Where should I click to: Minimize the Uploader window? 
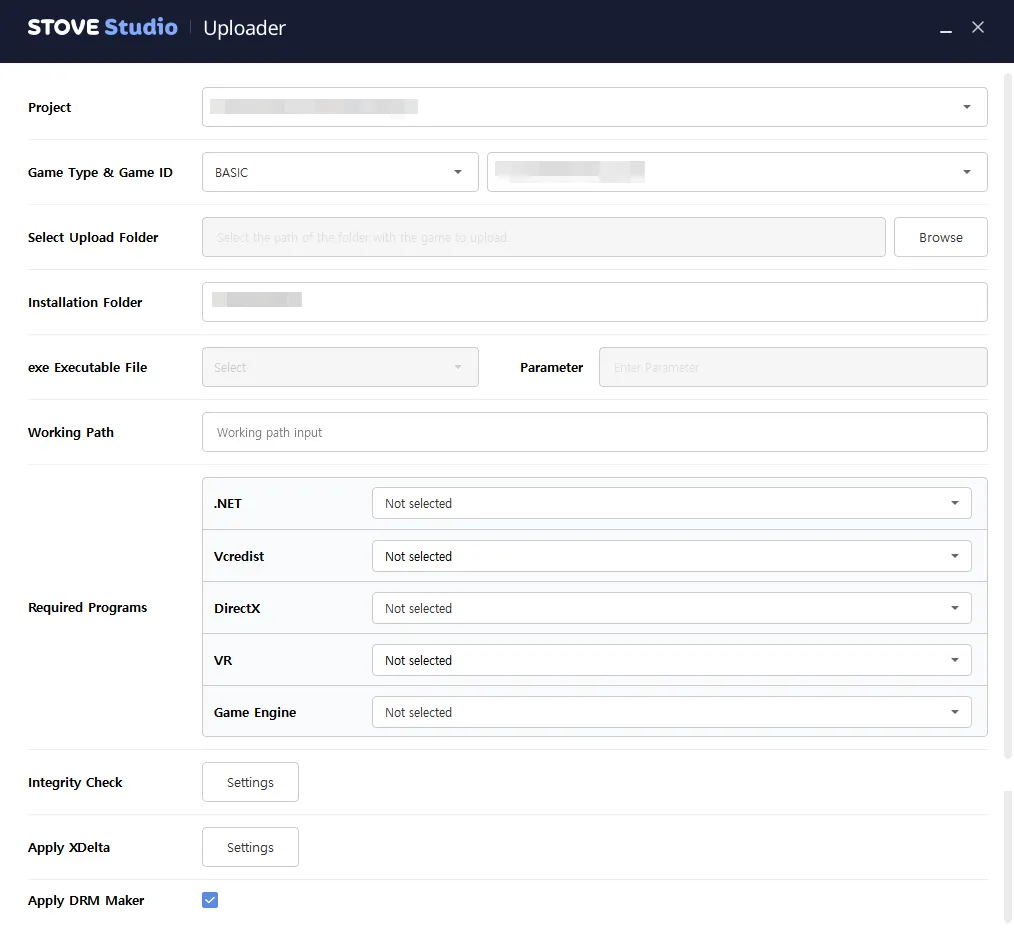coord(945,28)
